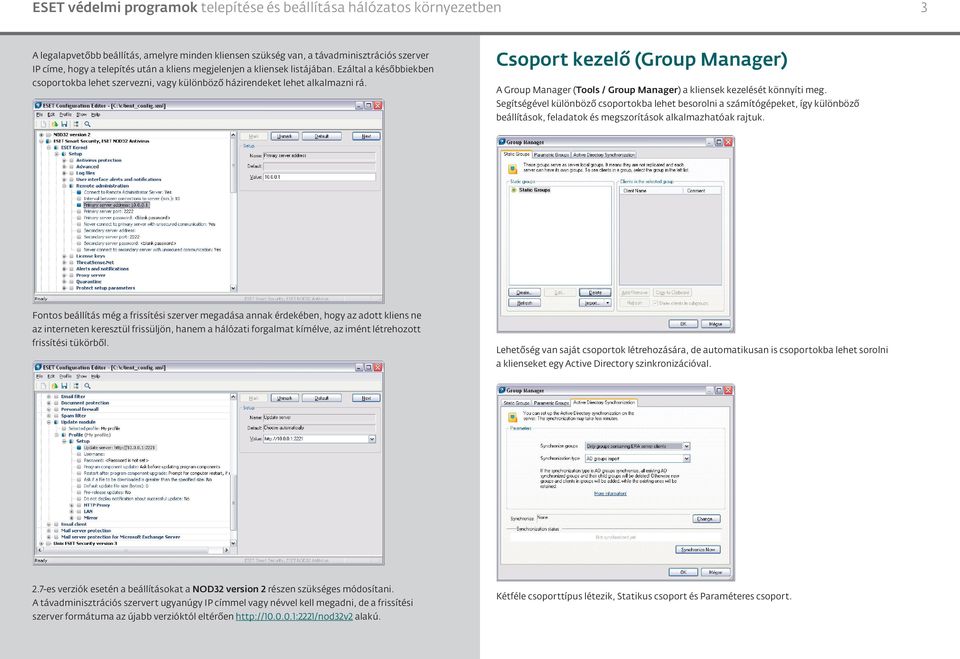
Task: Switch to Static Groups tab in lower Group Manager
Action: click(516, 403)
